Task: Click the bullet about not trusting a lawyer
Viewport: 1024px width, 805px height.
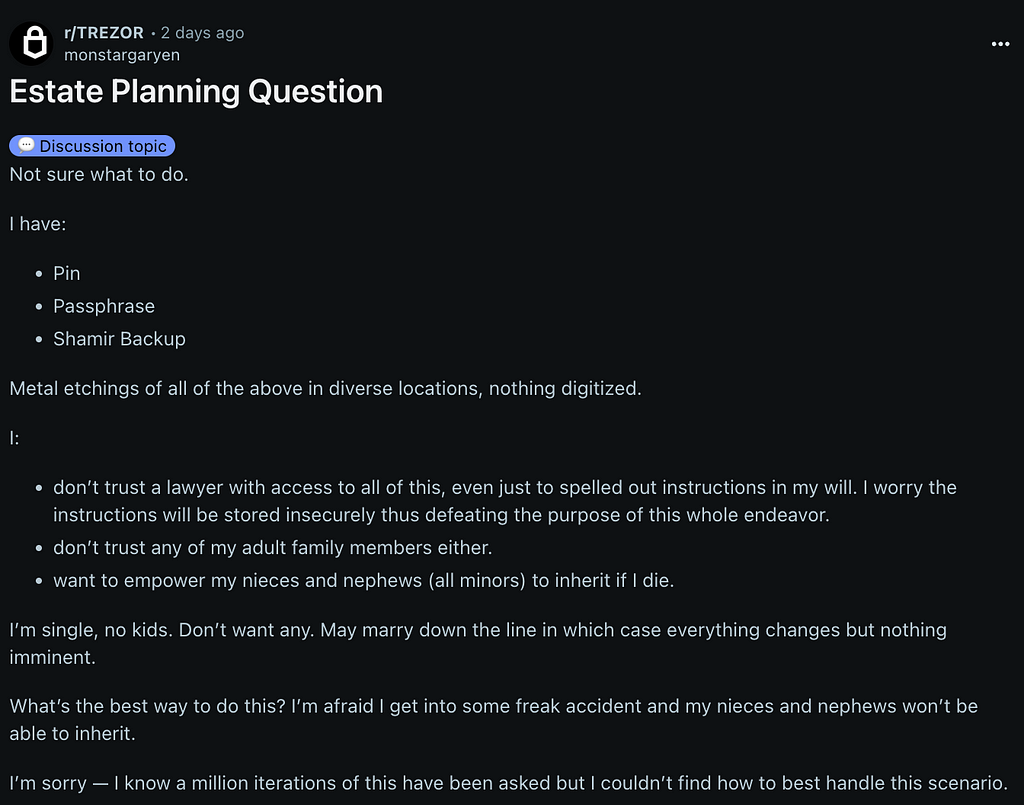Action: point(505,501)
